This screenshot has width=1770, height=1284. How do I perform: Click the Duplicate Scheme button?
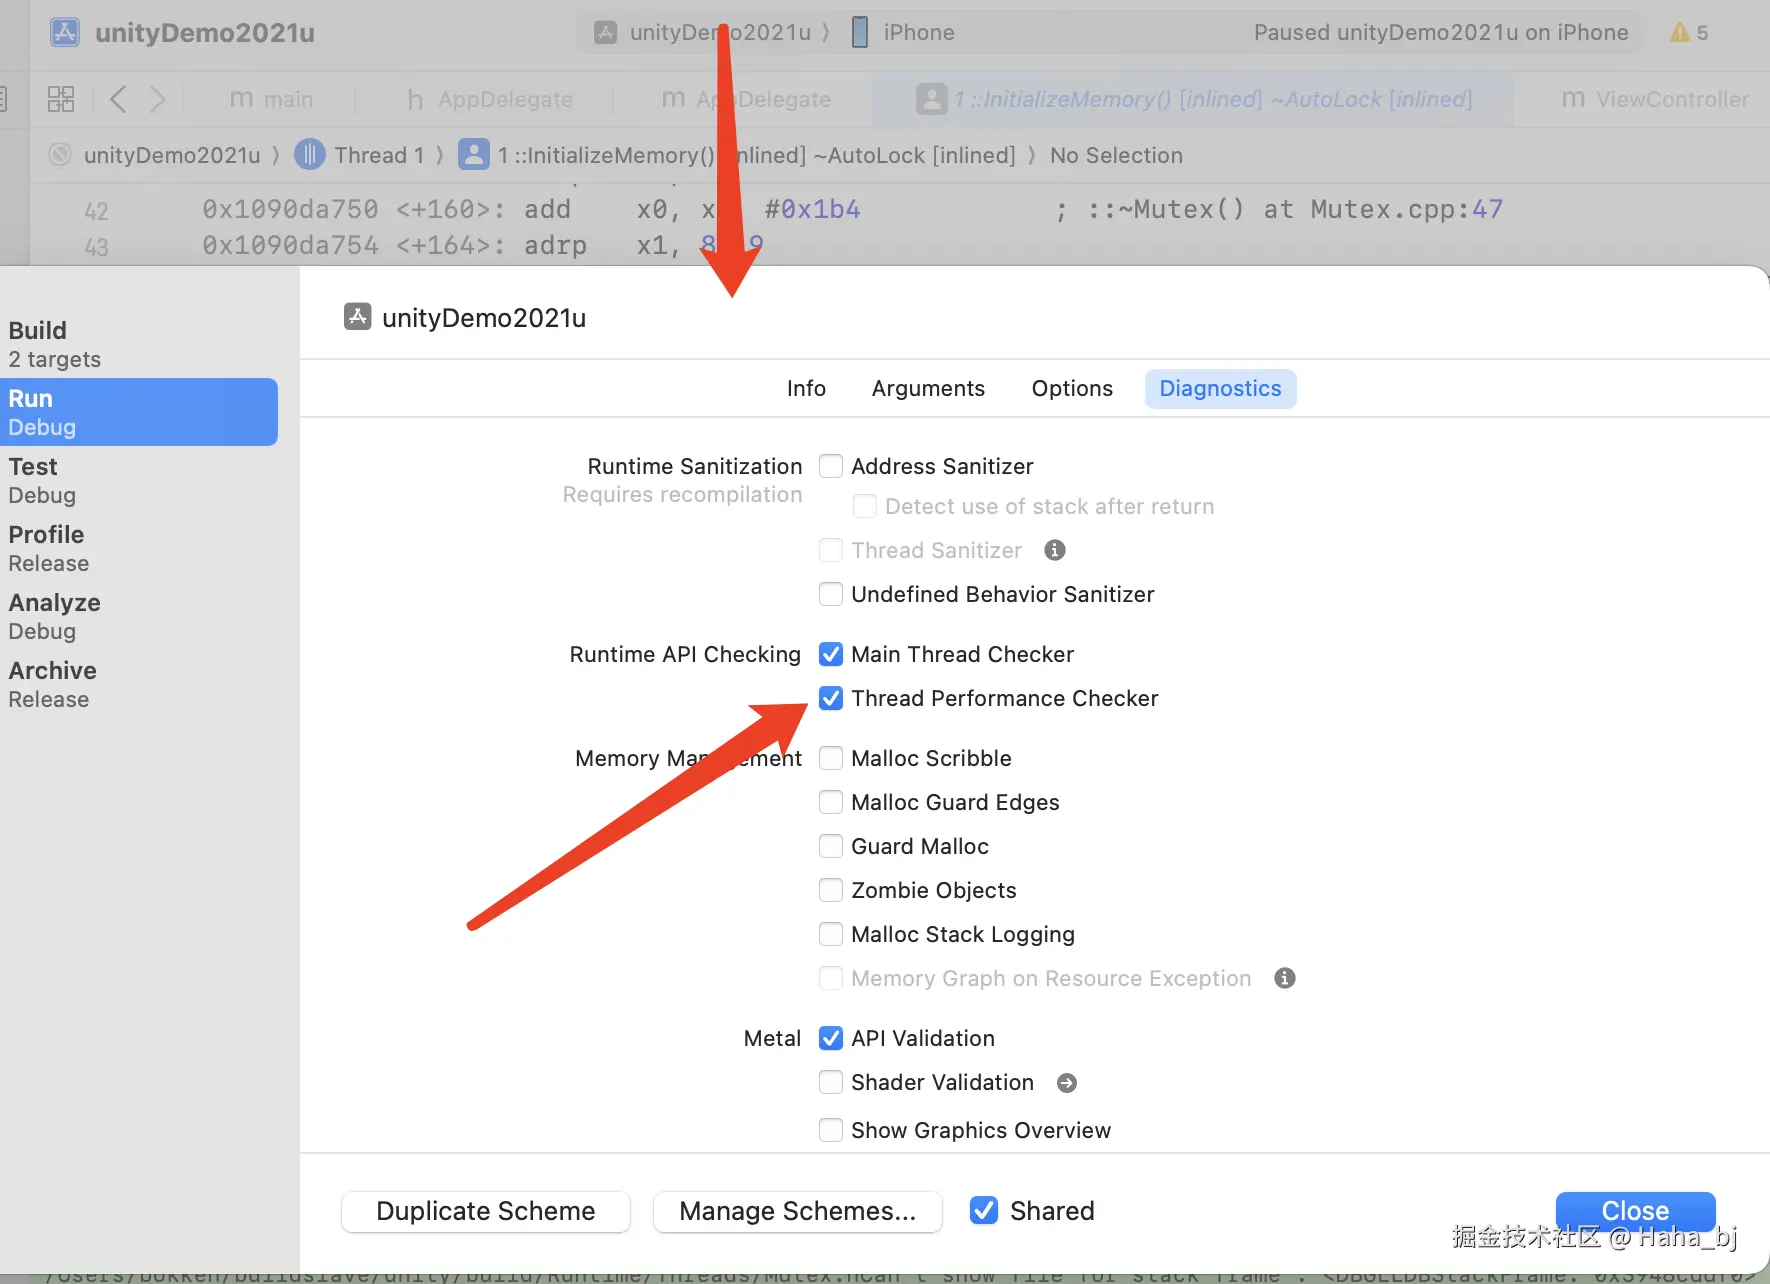pos(486,1211)
